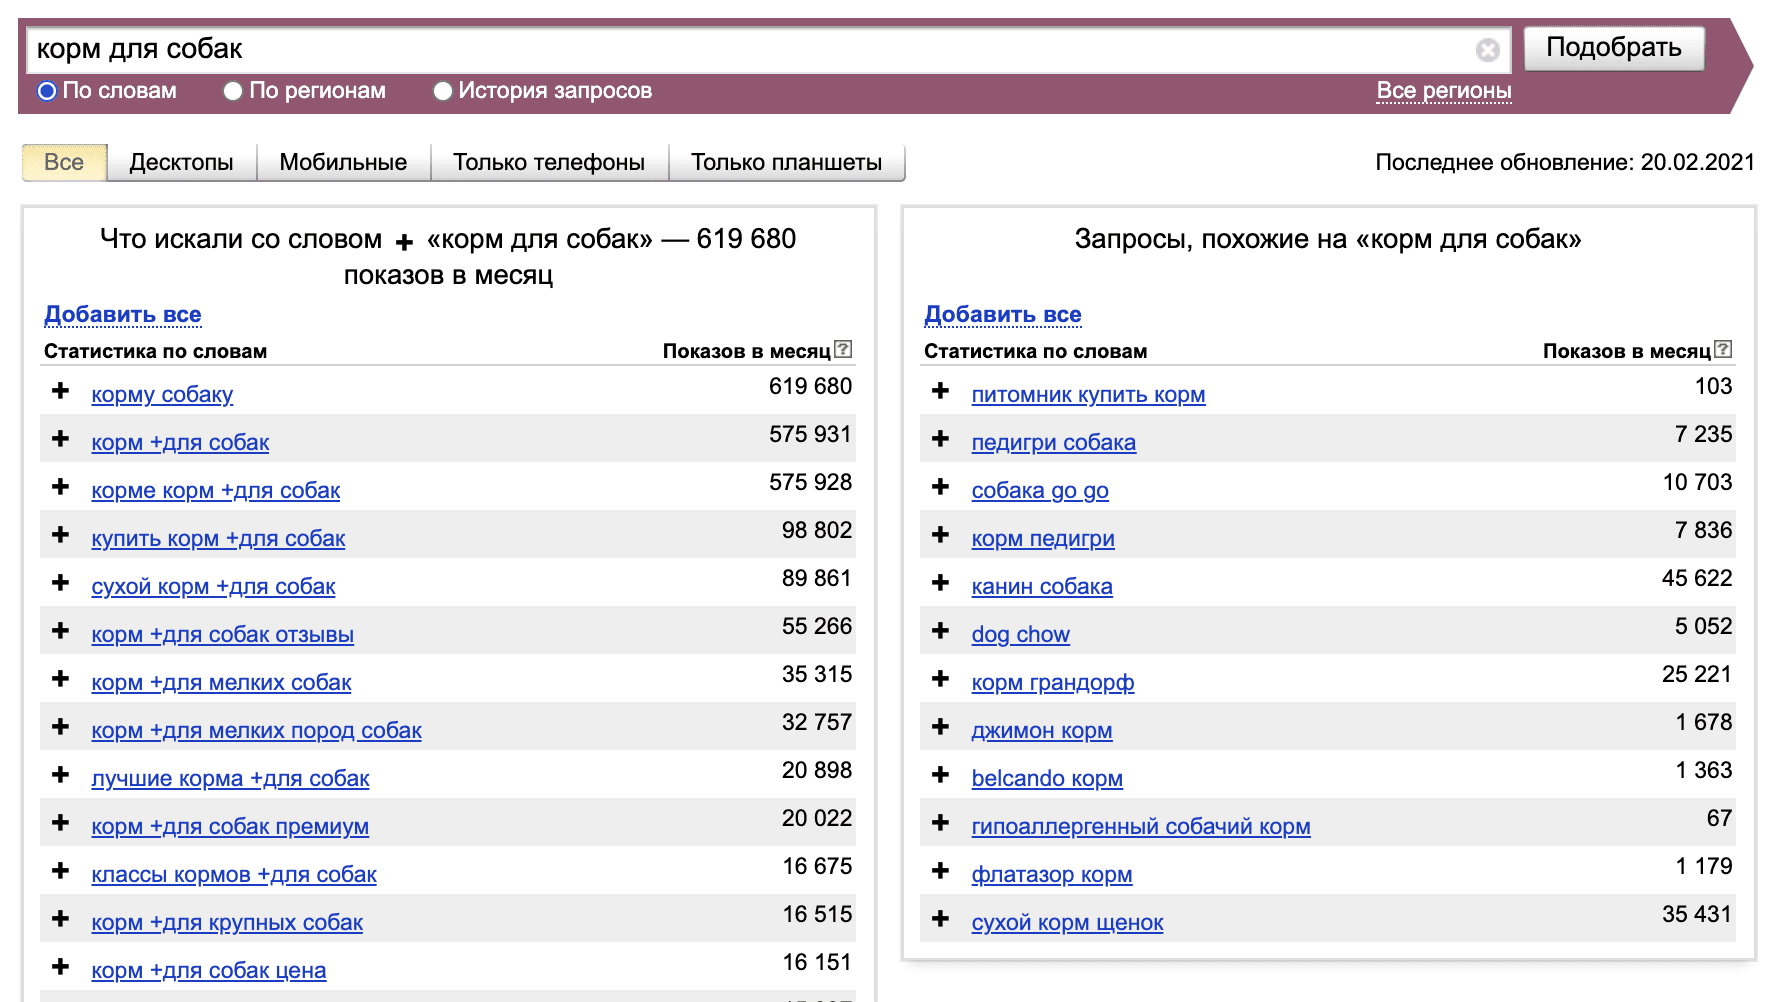Select the 'По словам' radio button
The width and height of the screenshot is (1790, 1002).
click(x=47, y=91)
